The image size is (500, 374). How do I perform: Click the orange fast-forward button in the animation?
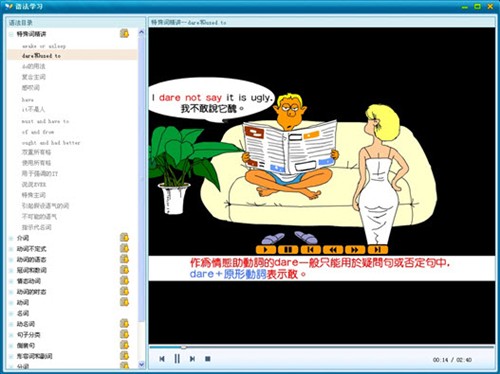coord(355,249)
